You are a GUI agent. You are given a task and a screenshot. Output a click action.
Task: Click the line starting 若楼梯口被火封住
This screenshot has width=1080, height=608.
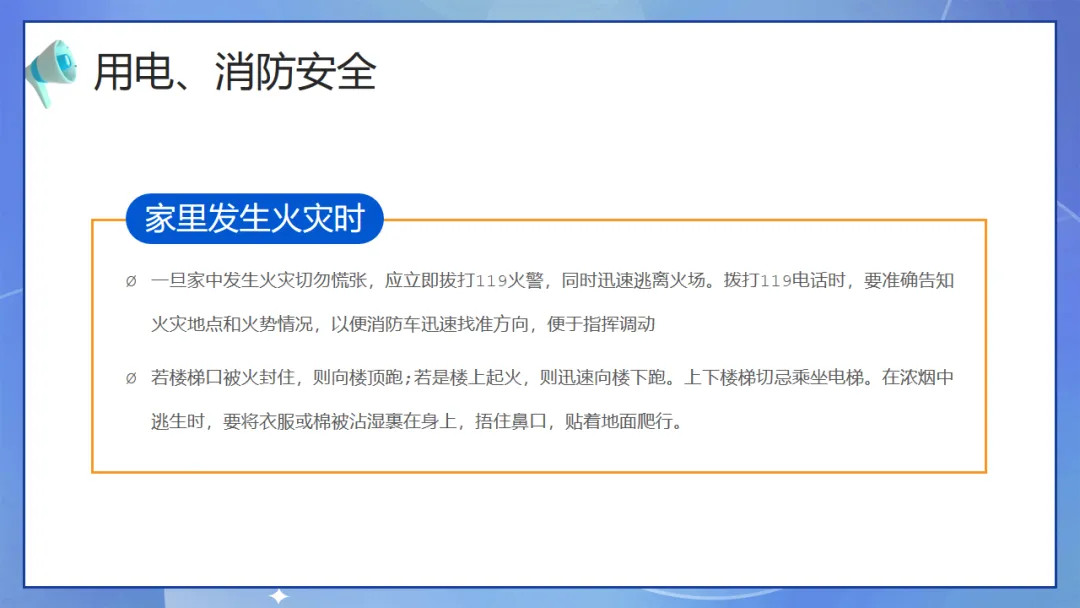(x=552, y=377)
